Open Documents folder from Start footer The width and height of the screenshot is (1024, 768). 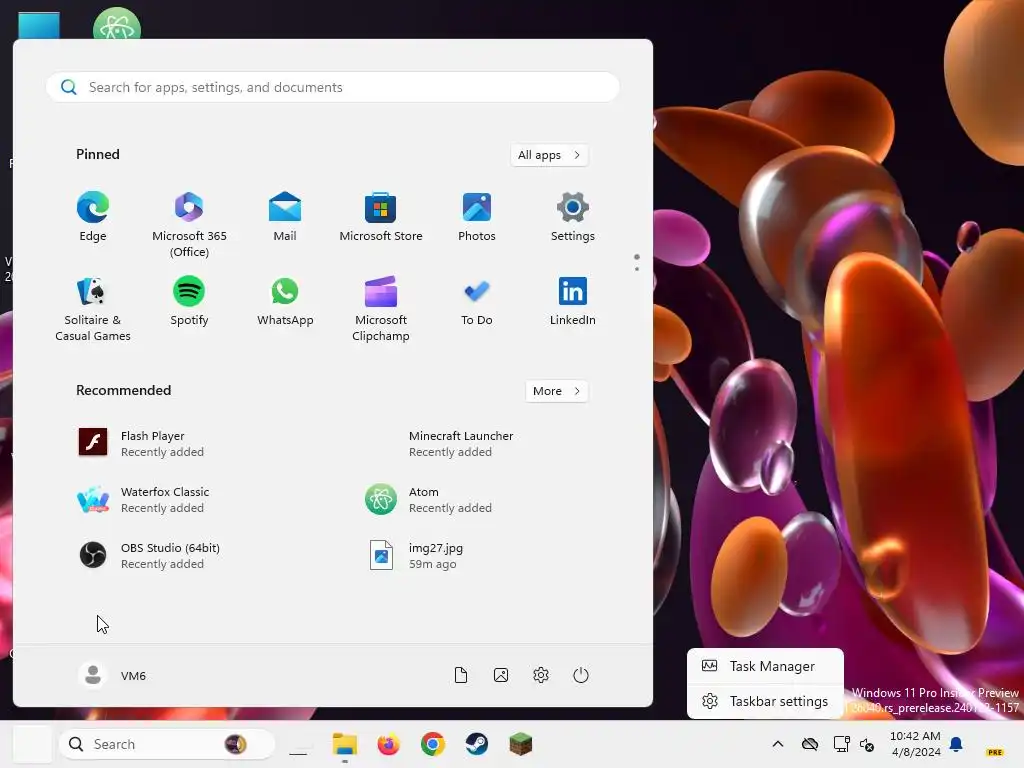[x=461, y=675]
